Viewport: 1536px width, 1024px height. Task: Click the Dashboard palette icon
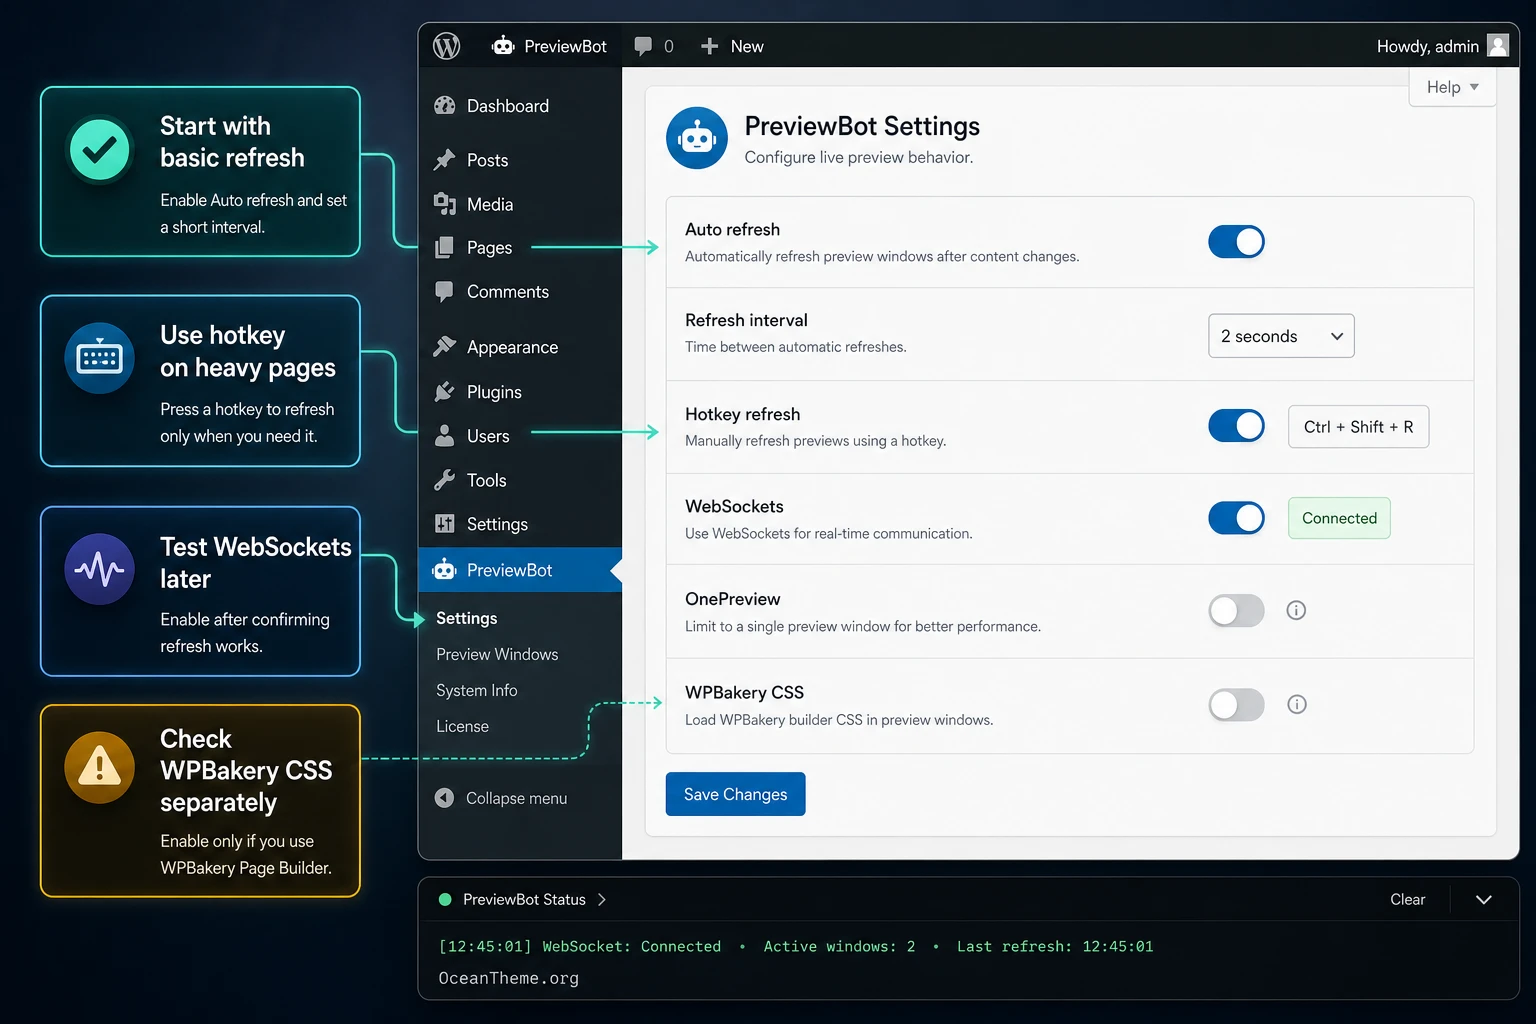click(x=445, y=106)
